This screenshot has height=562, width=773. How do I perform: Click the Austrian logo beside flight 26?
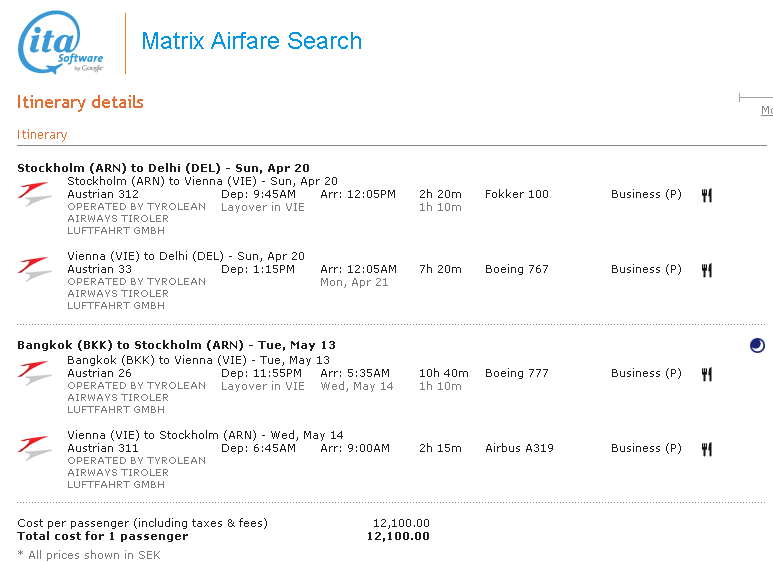pos(35,373)
